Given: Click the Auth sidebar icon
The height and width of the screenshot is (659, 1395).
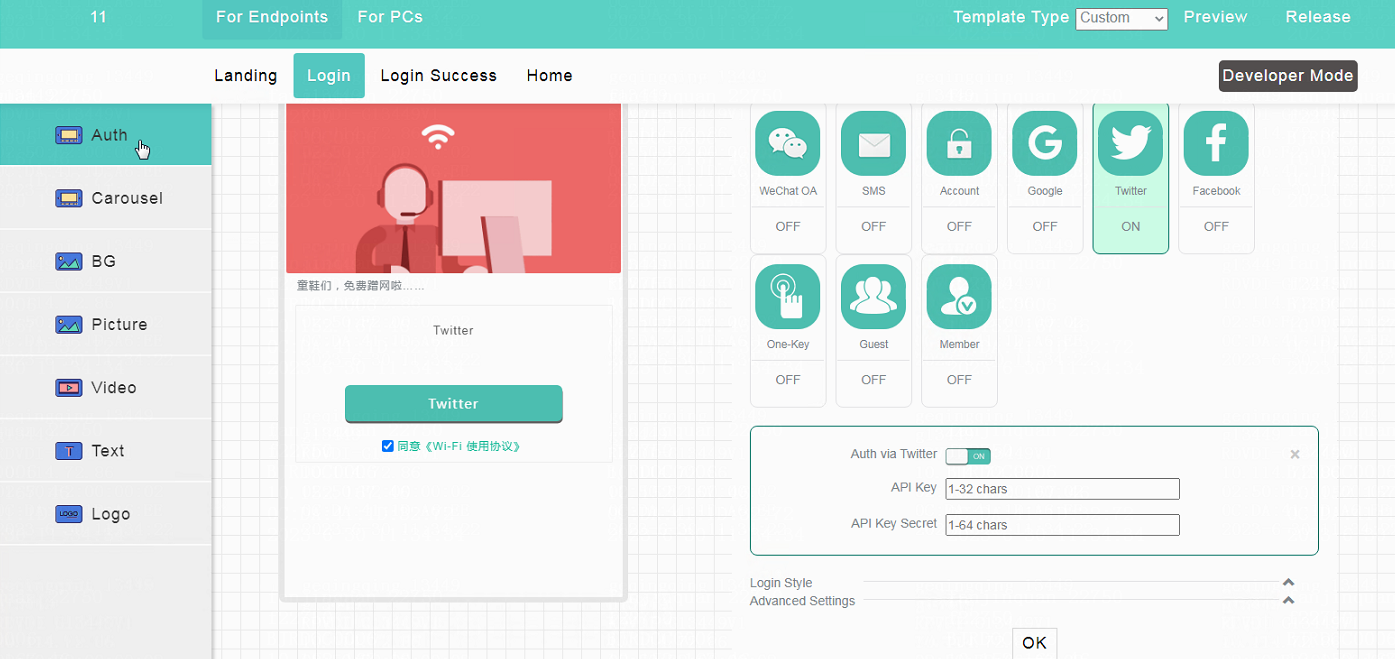Looking at the screenshot, I should click(x=68, y=135).
